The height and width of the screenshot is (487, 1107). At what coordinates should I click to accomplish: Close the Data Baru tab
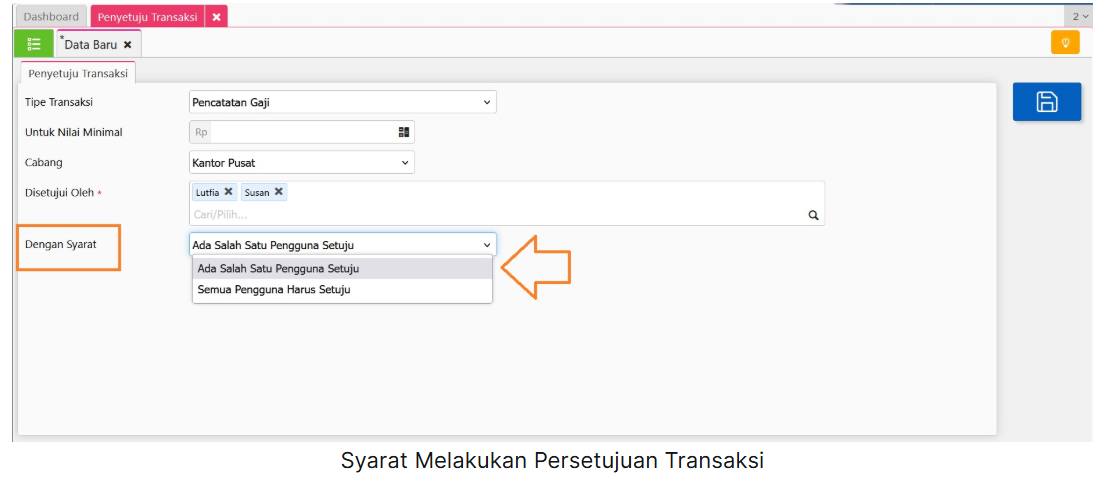click(127, 45)
